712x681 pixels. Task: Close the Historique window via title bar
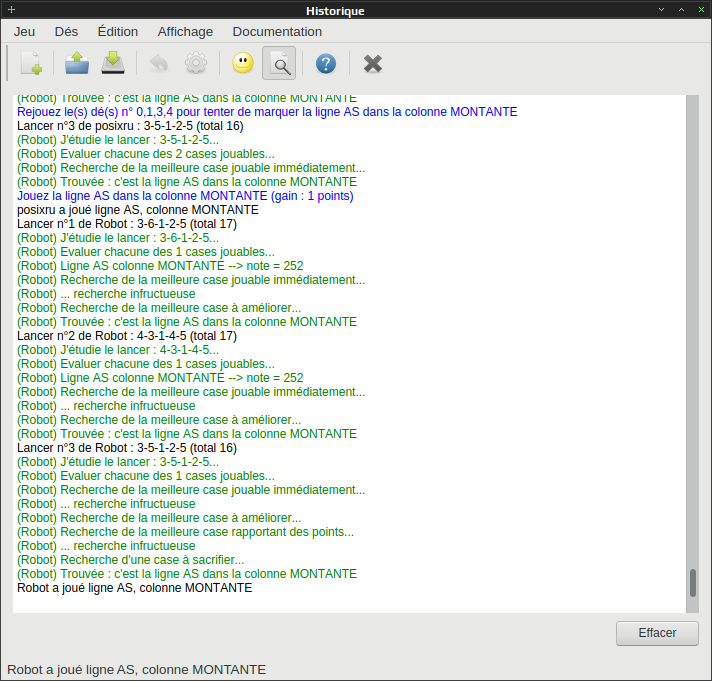coord(702,10)
